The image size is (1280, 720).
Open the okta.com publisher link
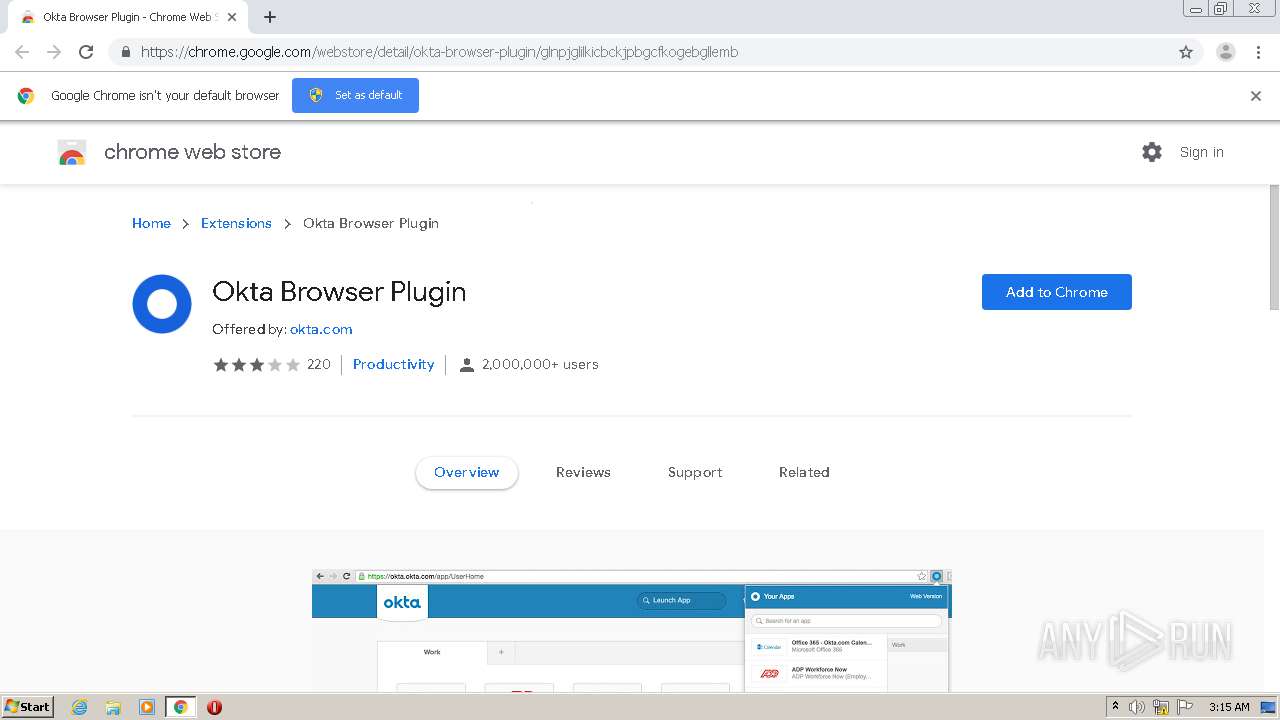(x=321, y=329)
